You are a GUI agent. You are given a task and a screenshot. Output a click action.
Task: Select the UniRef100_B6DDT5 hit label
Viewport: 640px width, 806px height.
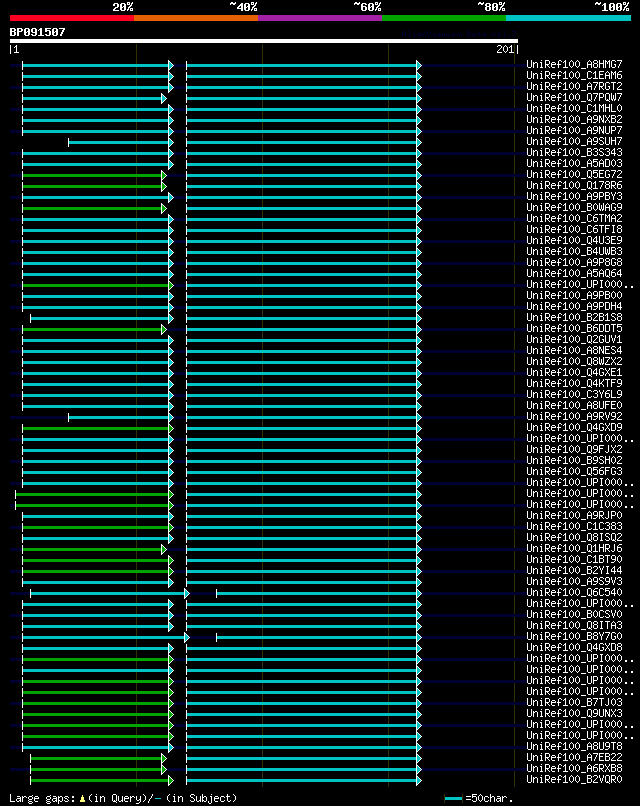[574, 328]
